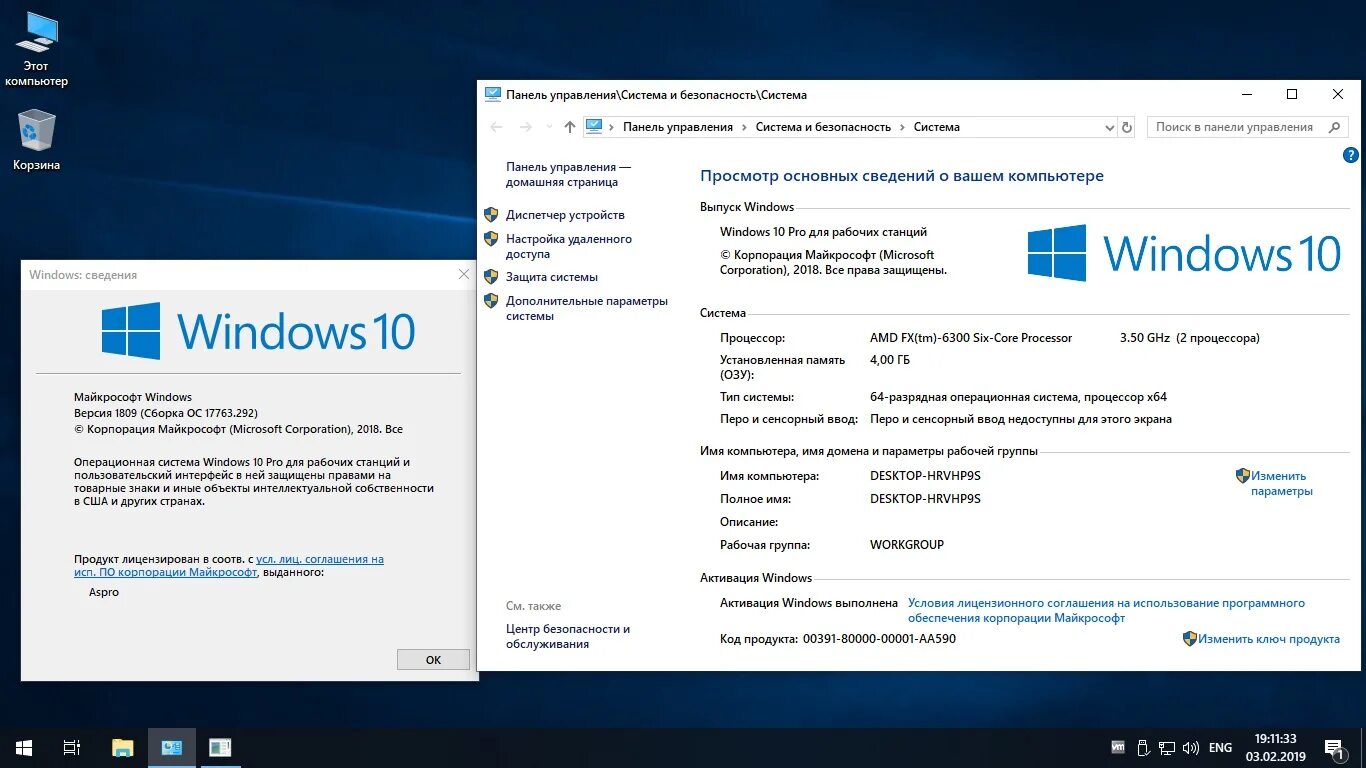Screen dimensions: 1366x768
Task: Open the recent locations dropdown arrow
Action: (548, 127)
